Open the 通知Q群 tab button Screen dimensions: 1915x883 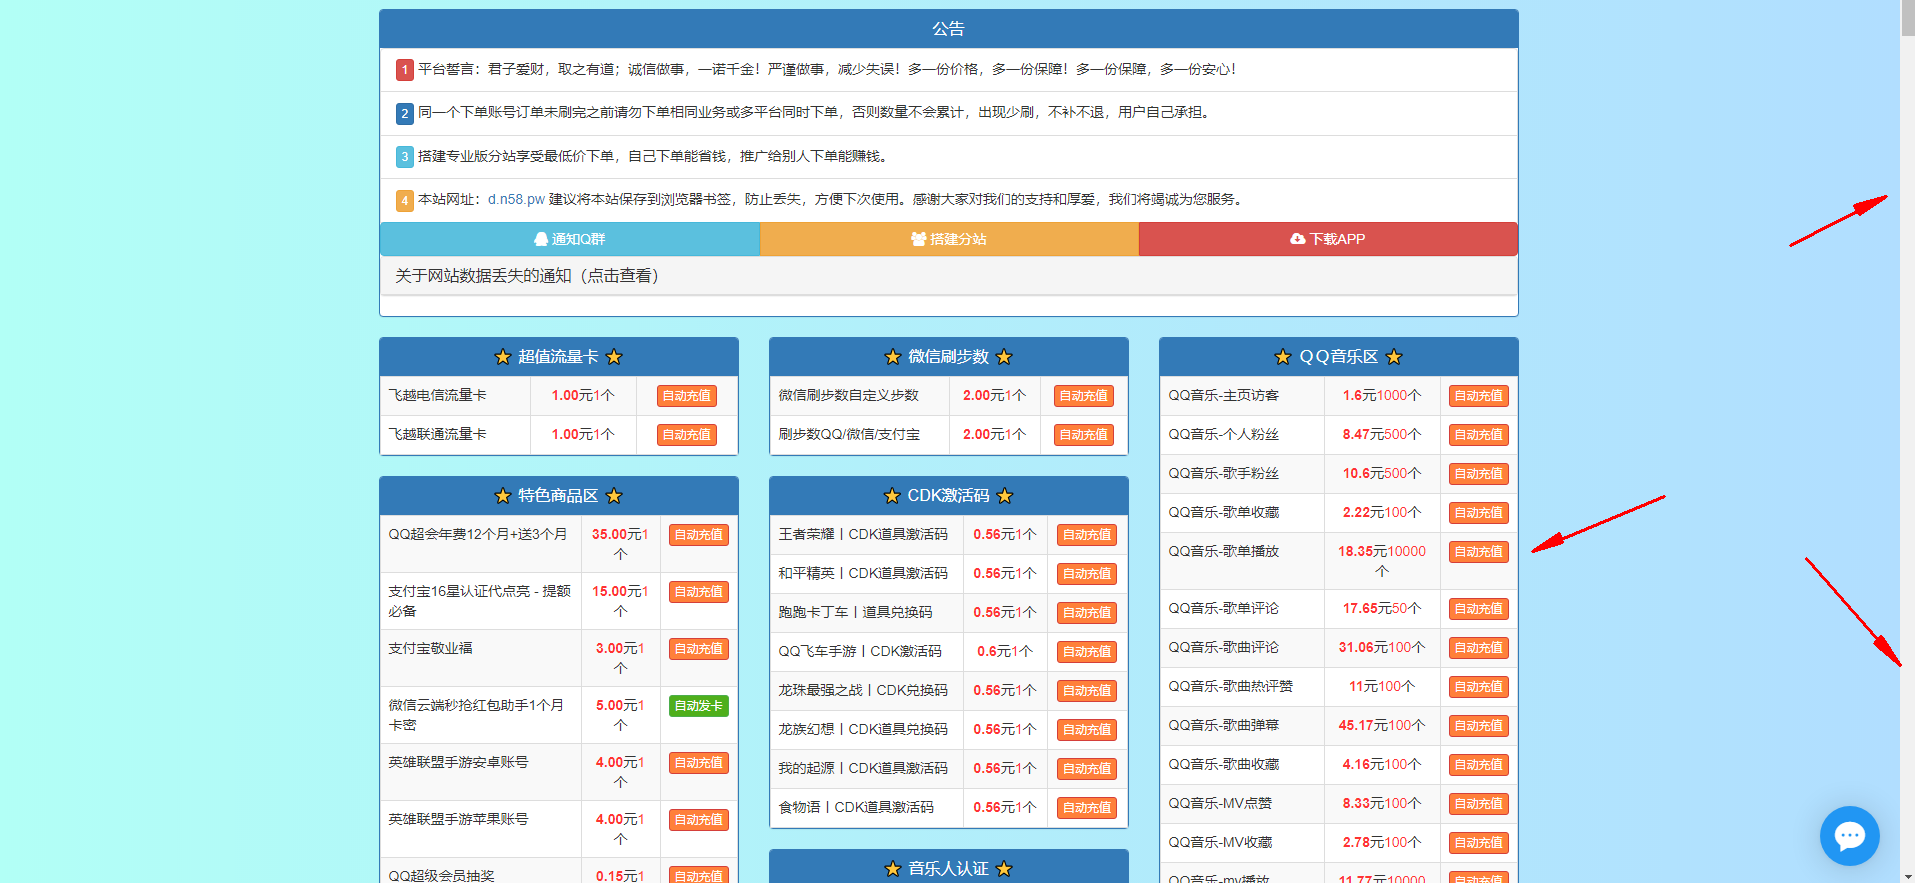tap(570, 239)
